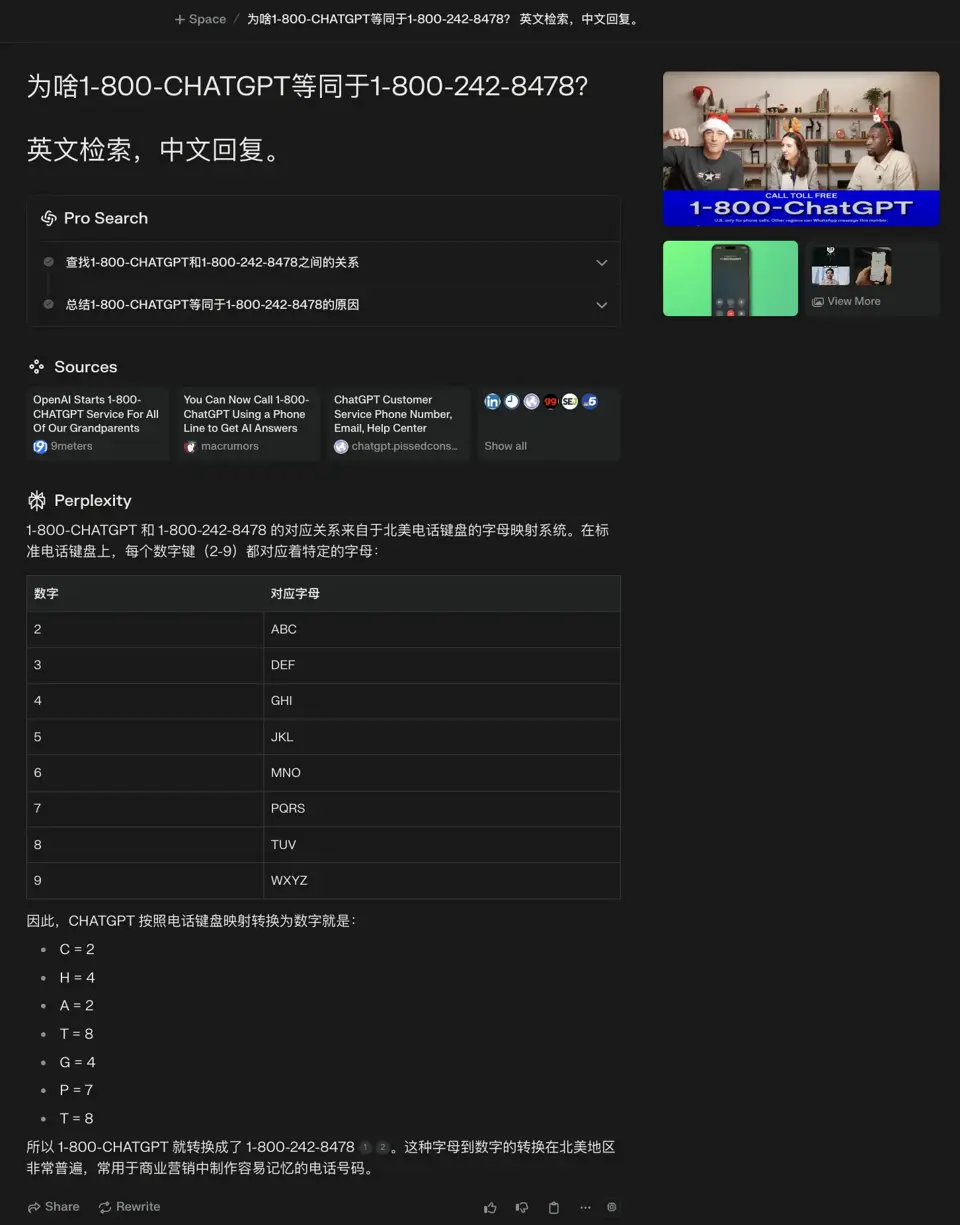Screen dimensions: 960x1225
Task: Click list item G = 4
Action: coord(77,1062)
